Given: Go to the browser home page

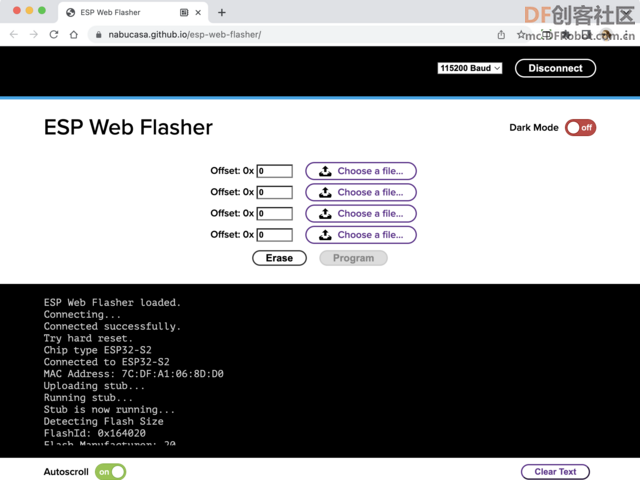Looking at the screenshot, I should coord(73,35).
